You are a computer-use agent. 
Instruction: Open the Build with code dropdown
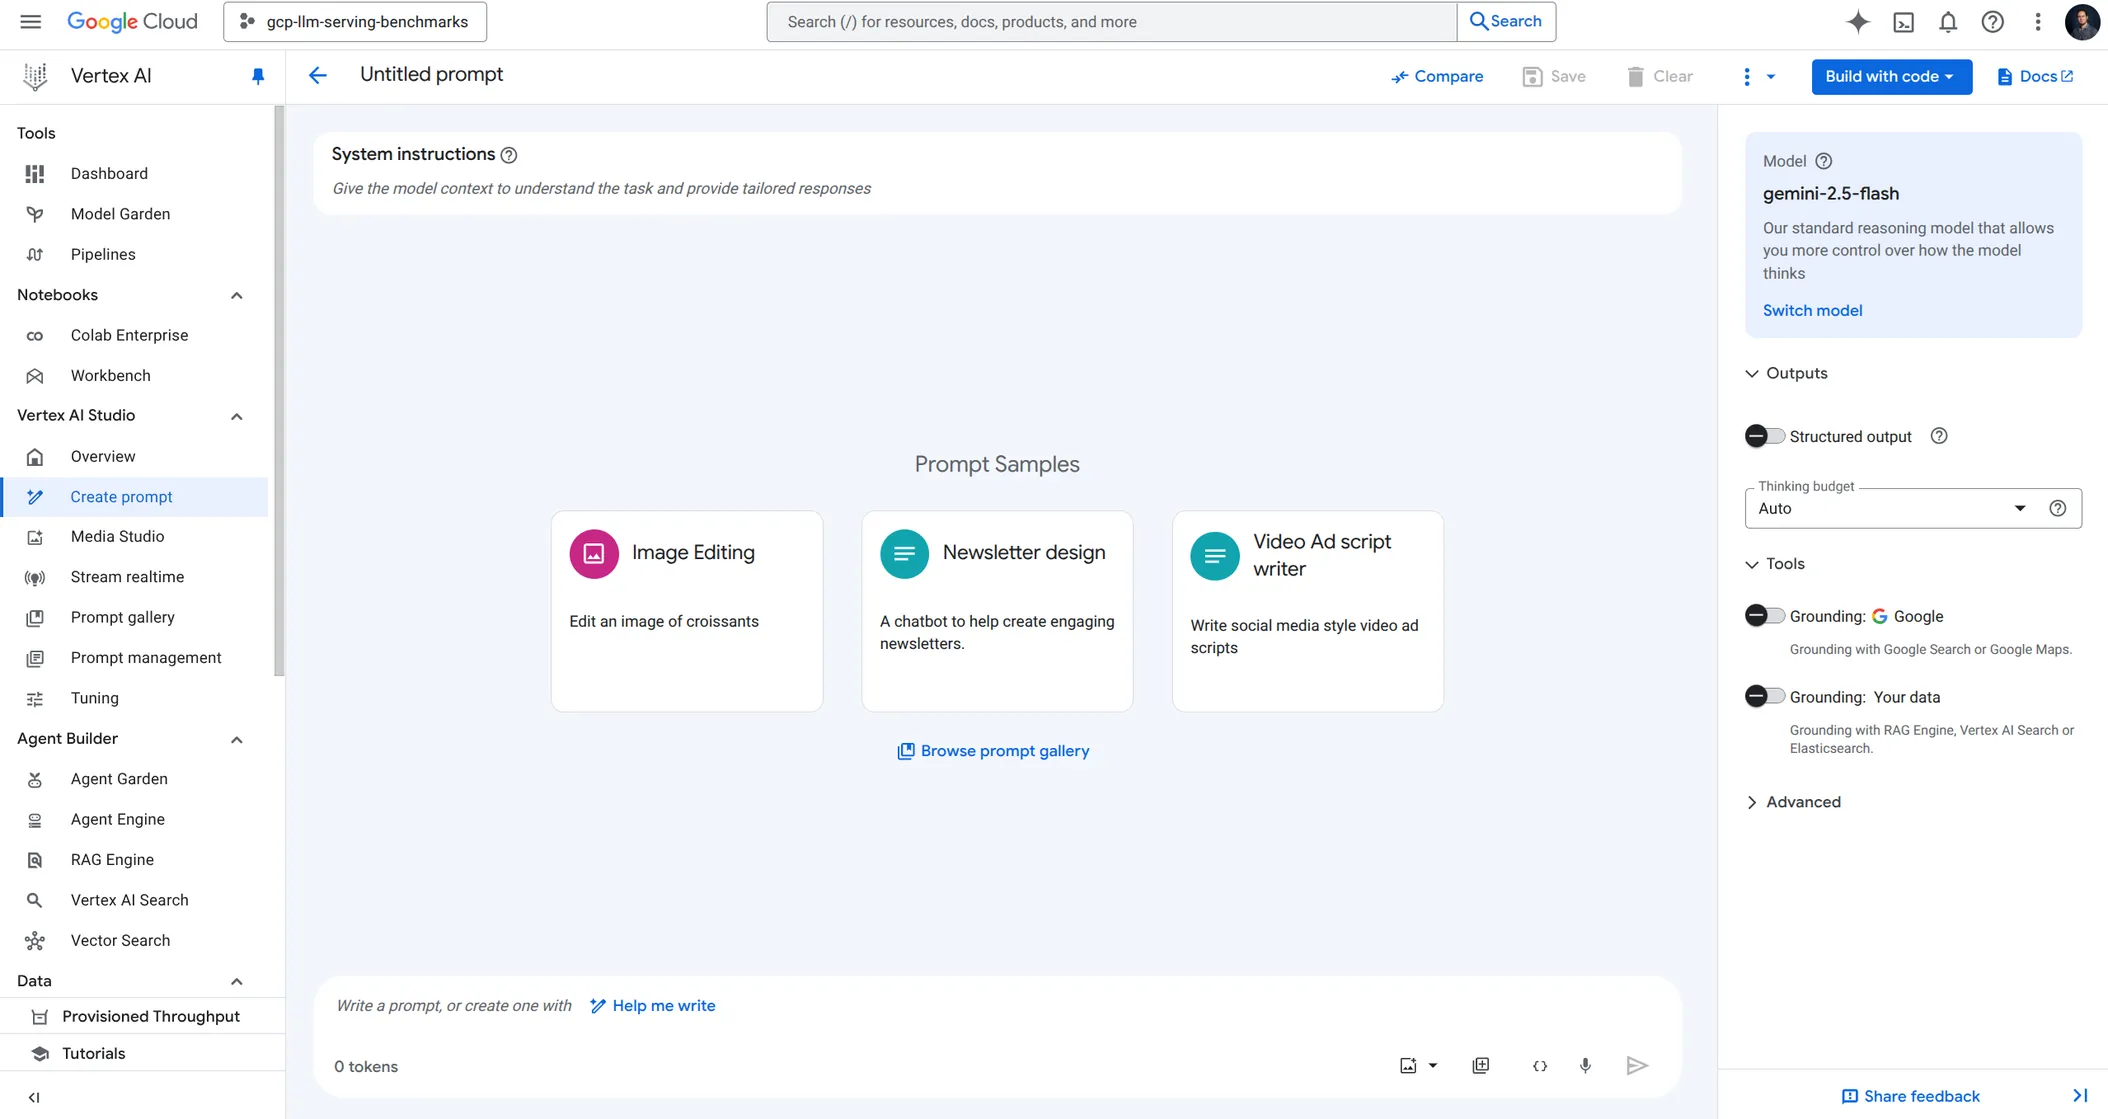(1891, 76)
